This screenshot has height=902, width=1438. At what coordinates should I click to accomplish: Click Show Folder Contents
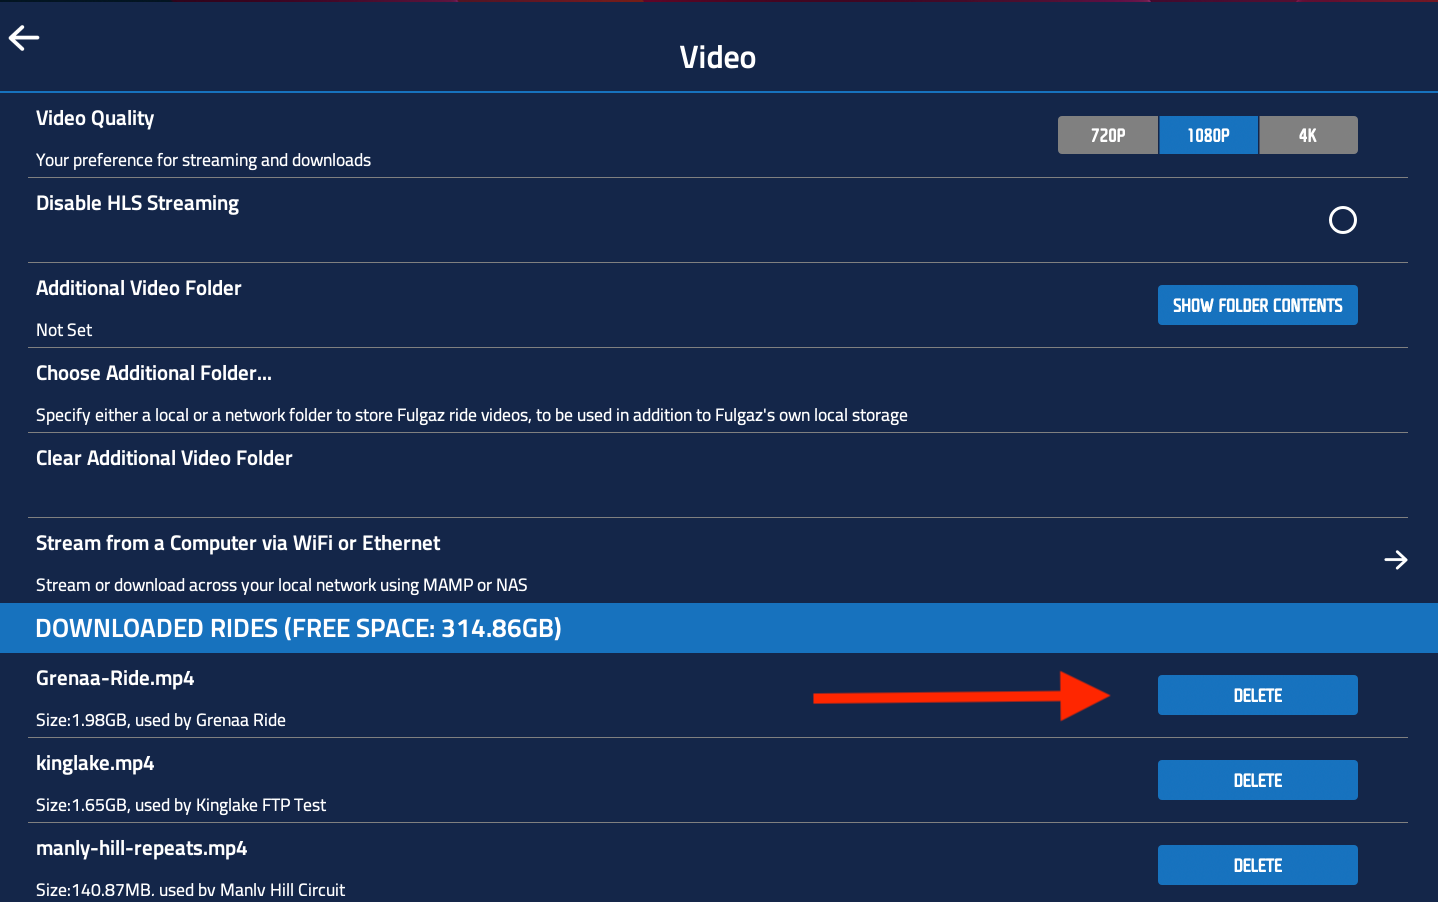[1257, 305]
